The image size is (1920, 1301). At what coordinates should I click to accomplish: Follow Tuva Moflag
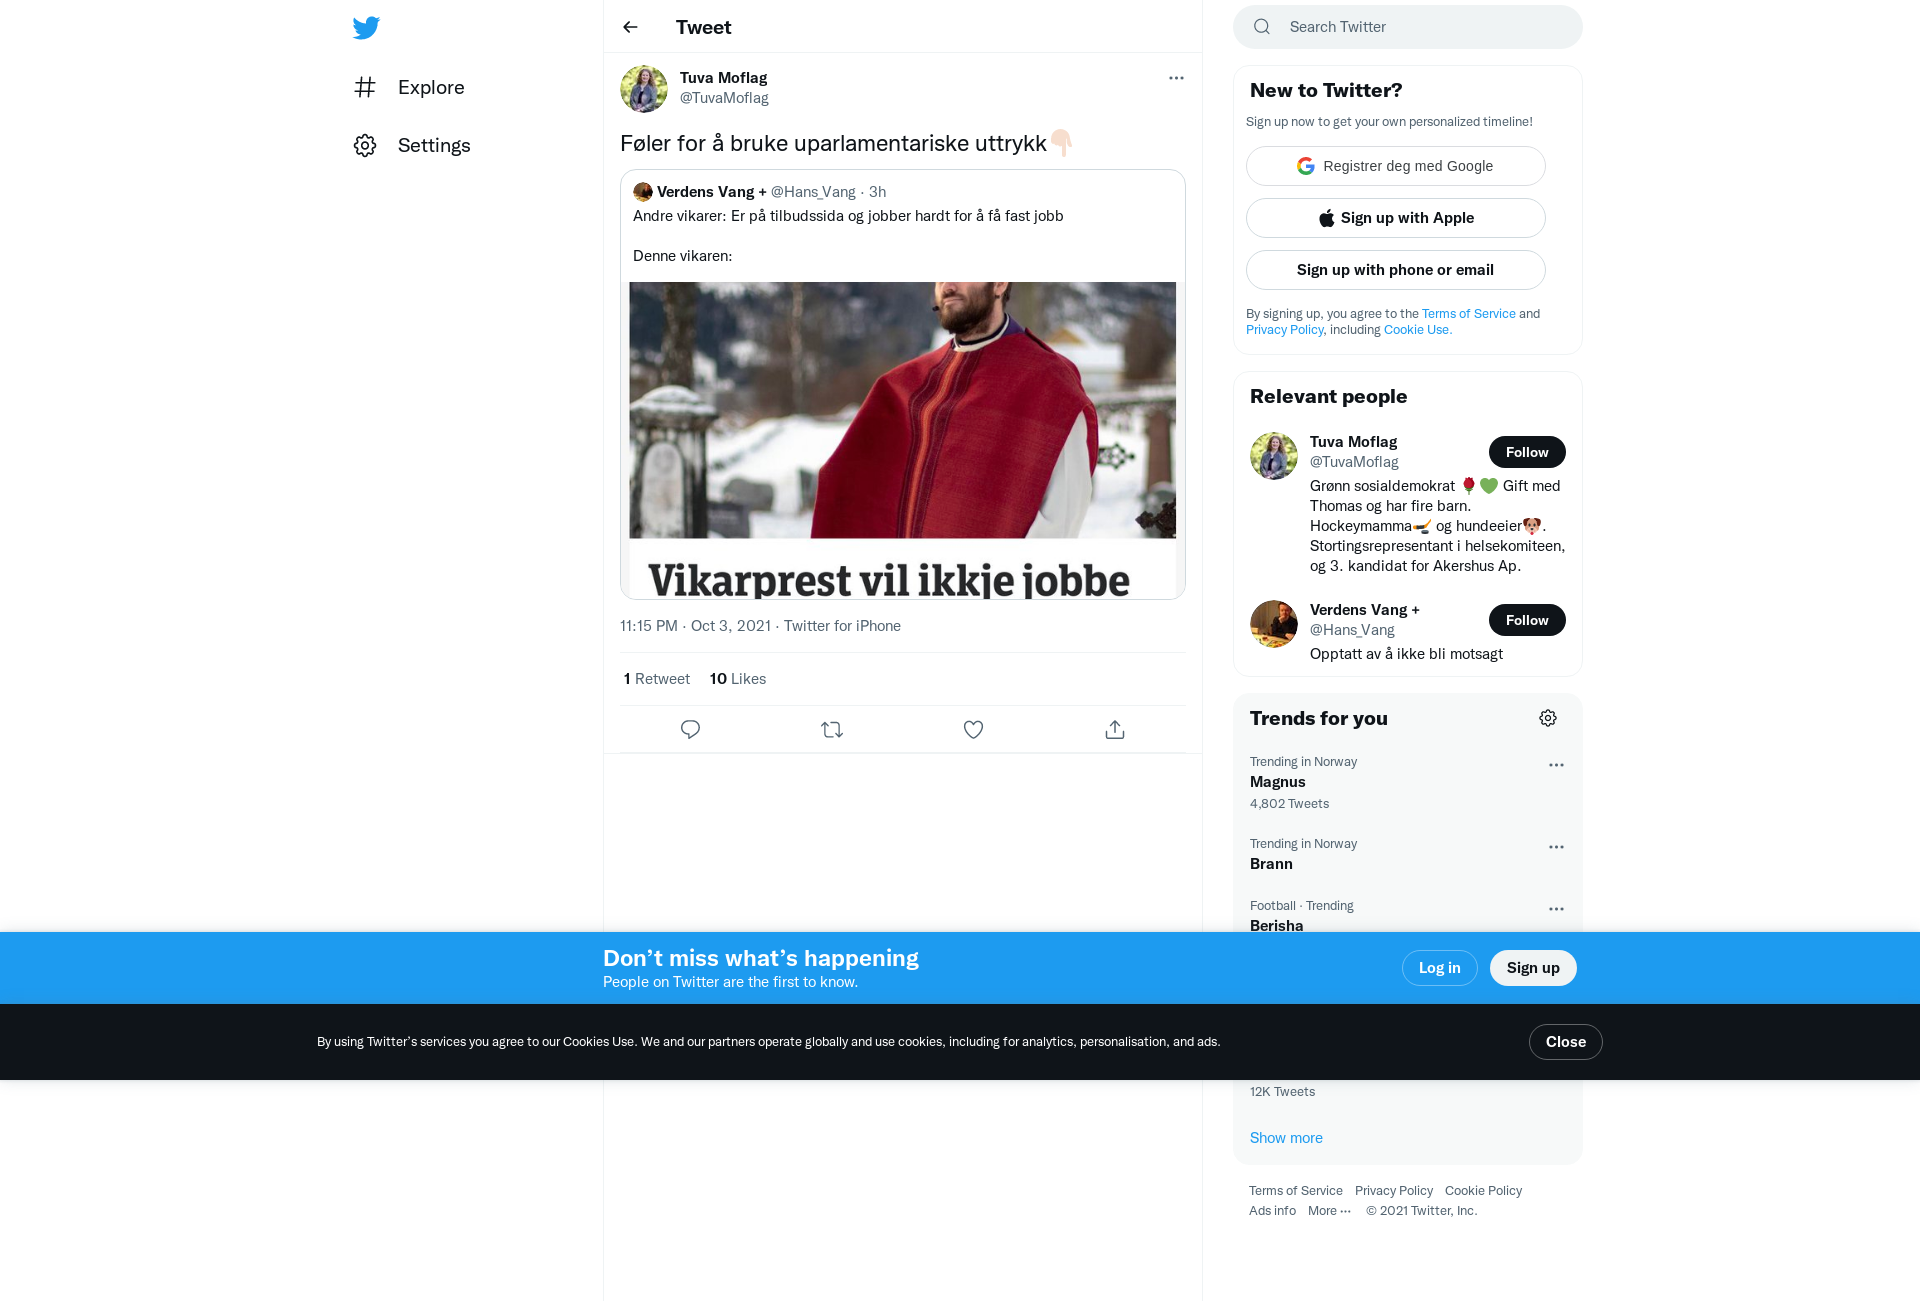1527,452
